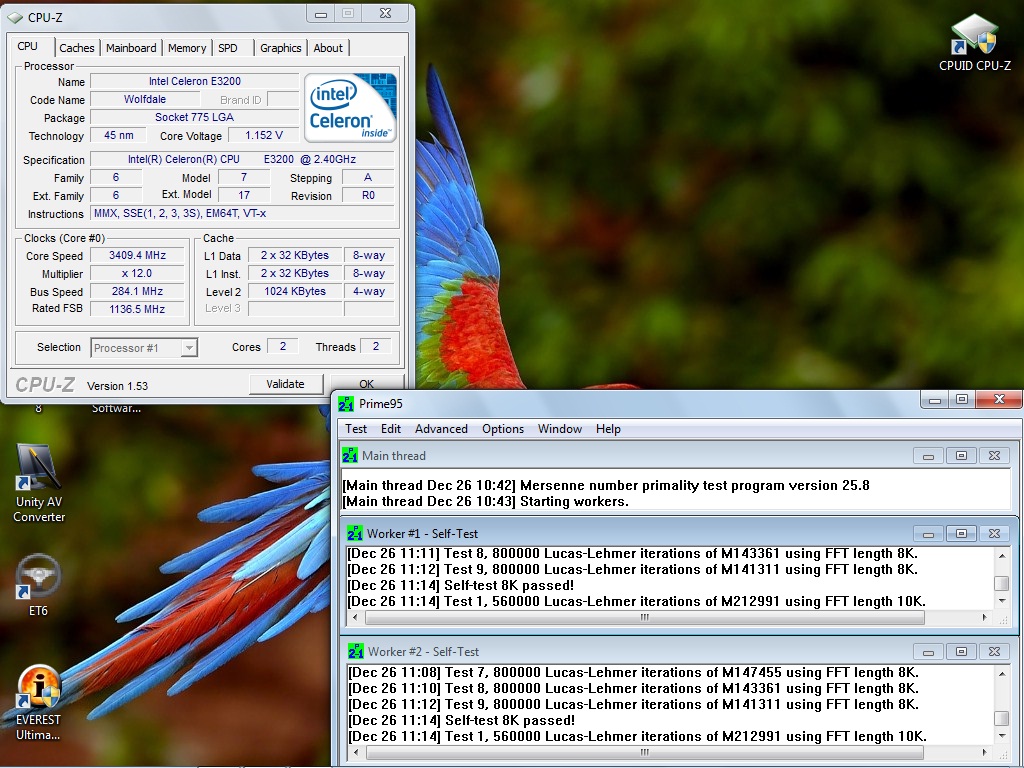Click the OK button in CPU-Z
1024x768 pixels.
pos(366,384)
